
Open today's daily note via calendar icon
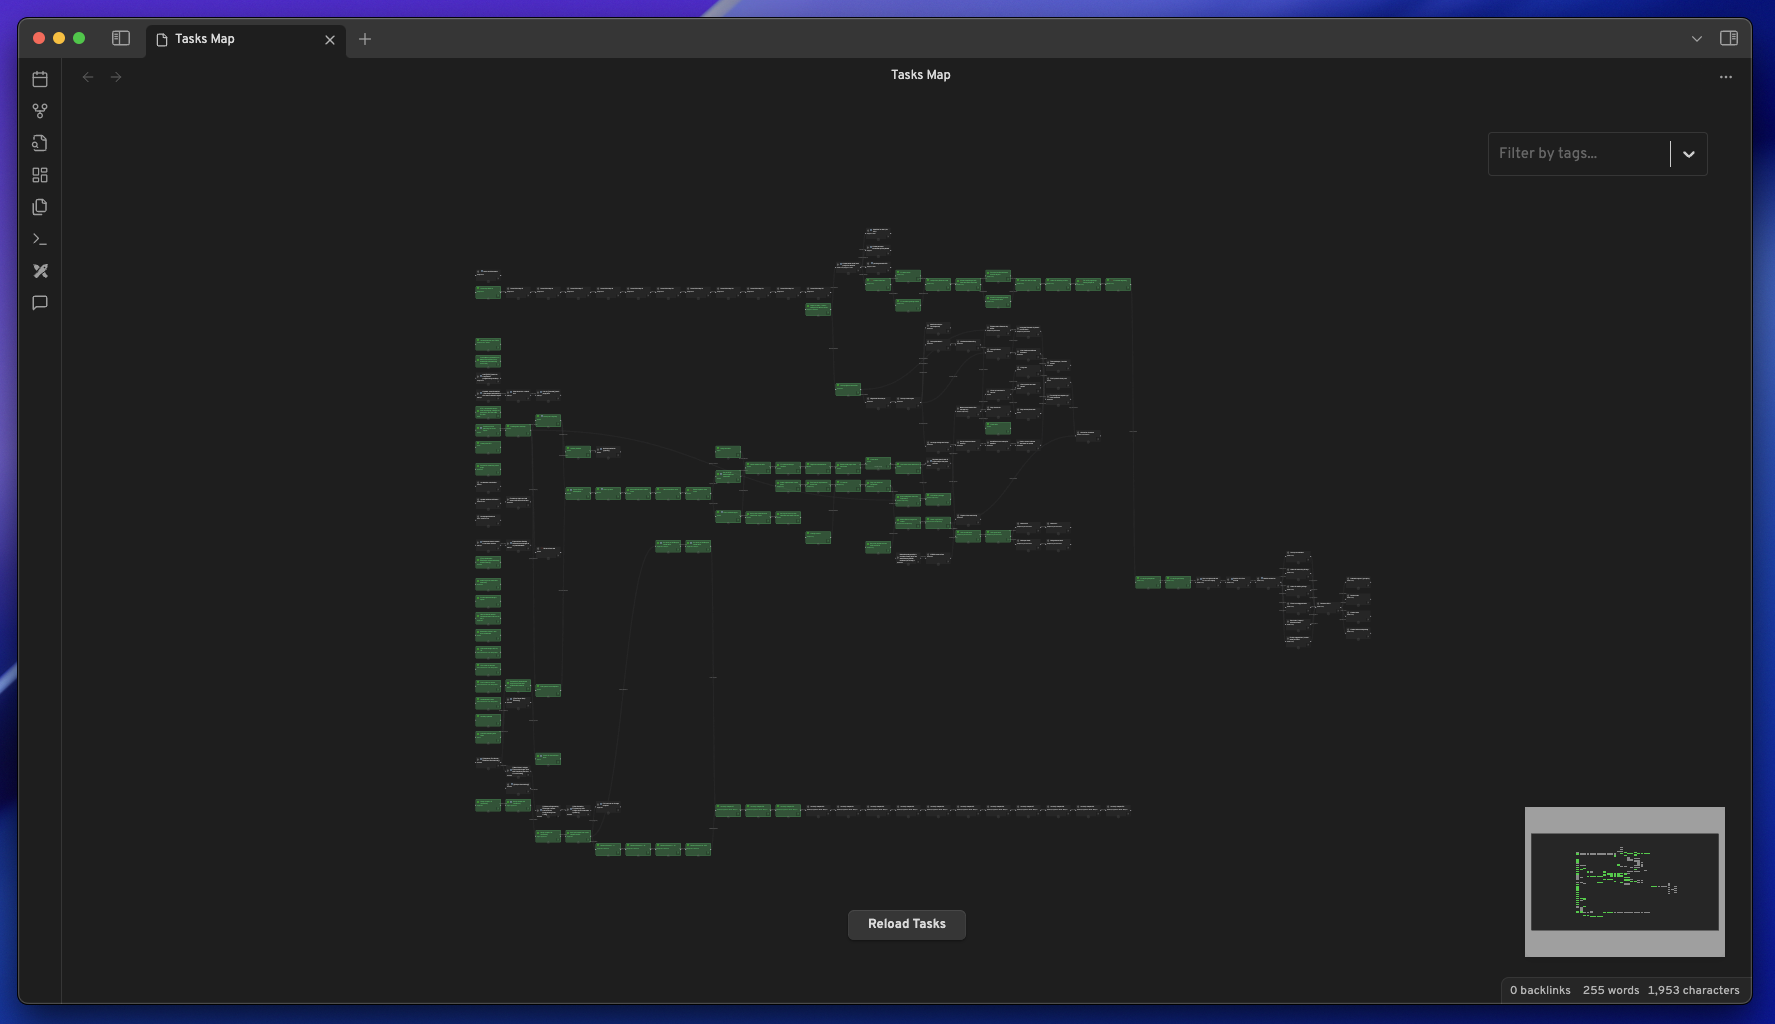point(40,79)
